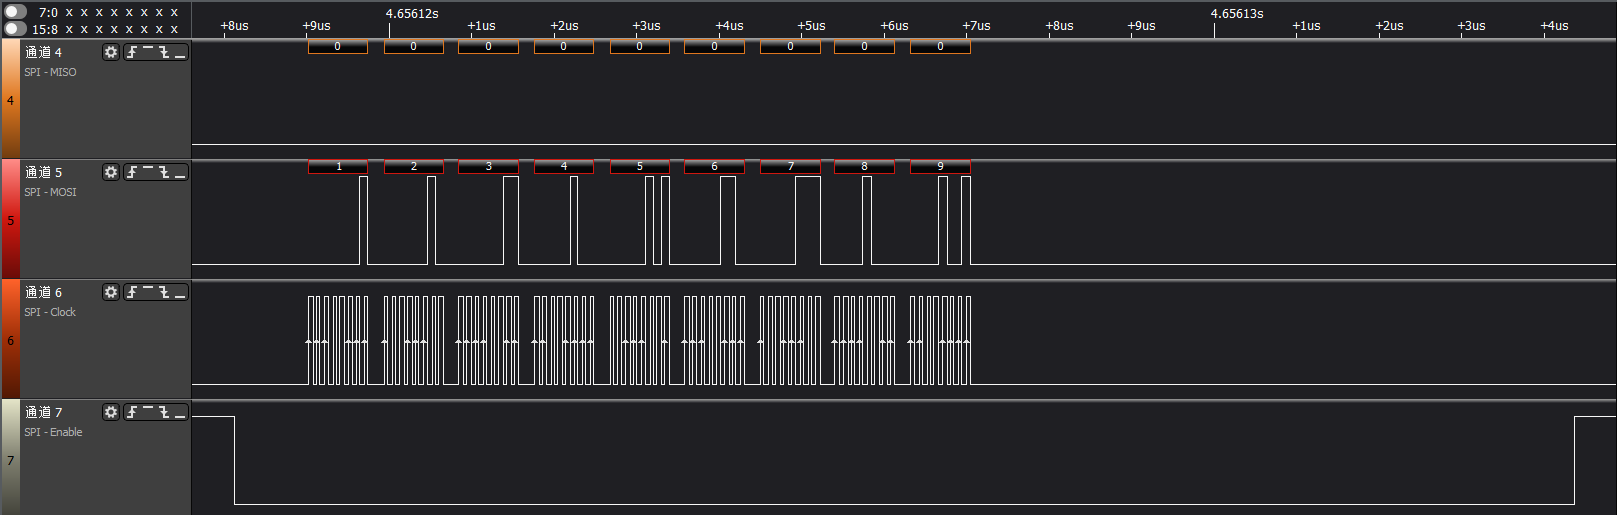Open channel 7 Enable settings gear
The height and width of the screenshot is (515, 1617).
[x=111, y=412]
